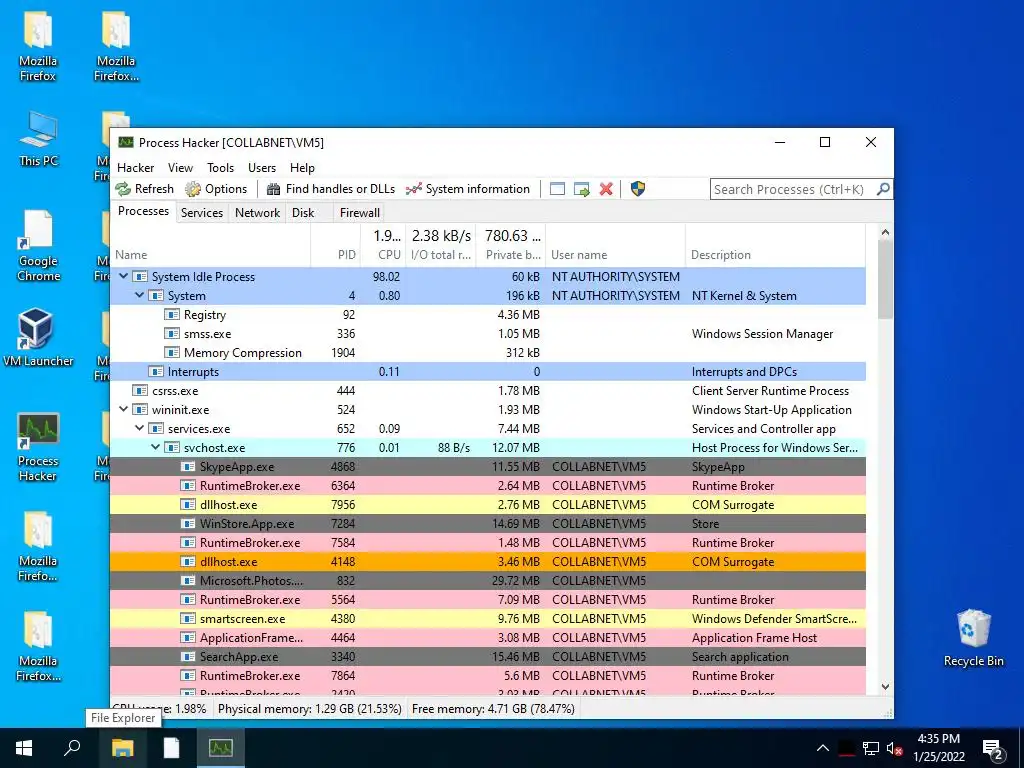Click the muted volume tray icon
The width and height of the screenshot is (1024, 768).
coord(894,749)
